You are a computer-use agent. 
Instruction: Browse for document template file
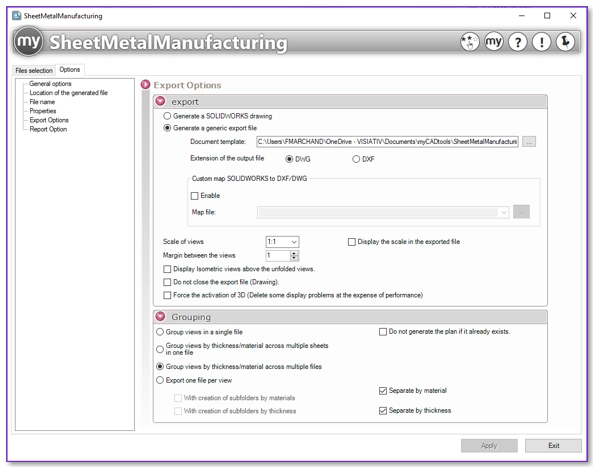pos(529,142)
